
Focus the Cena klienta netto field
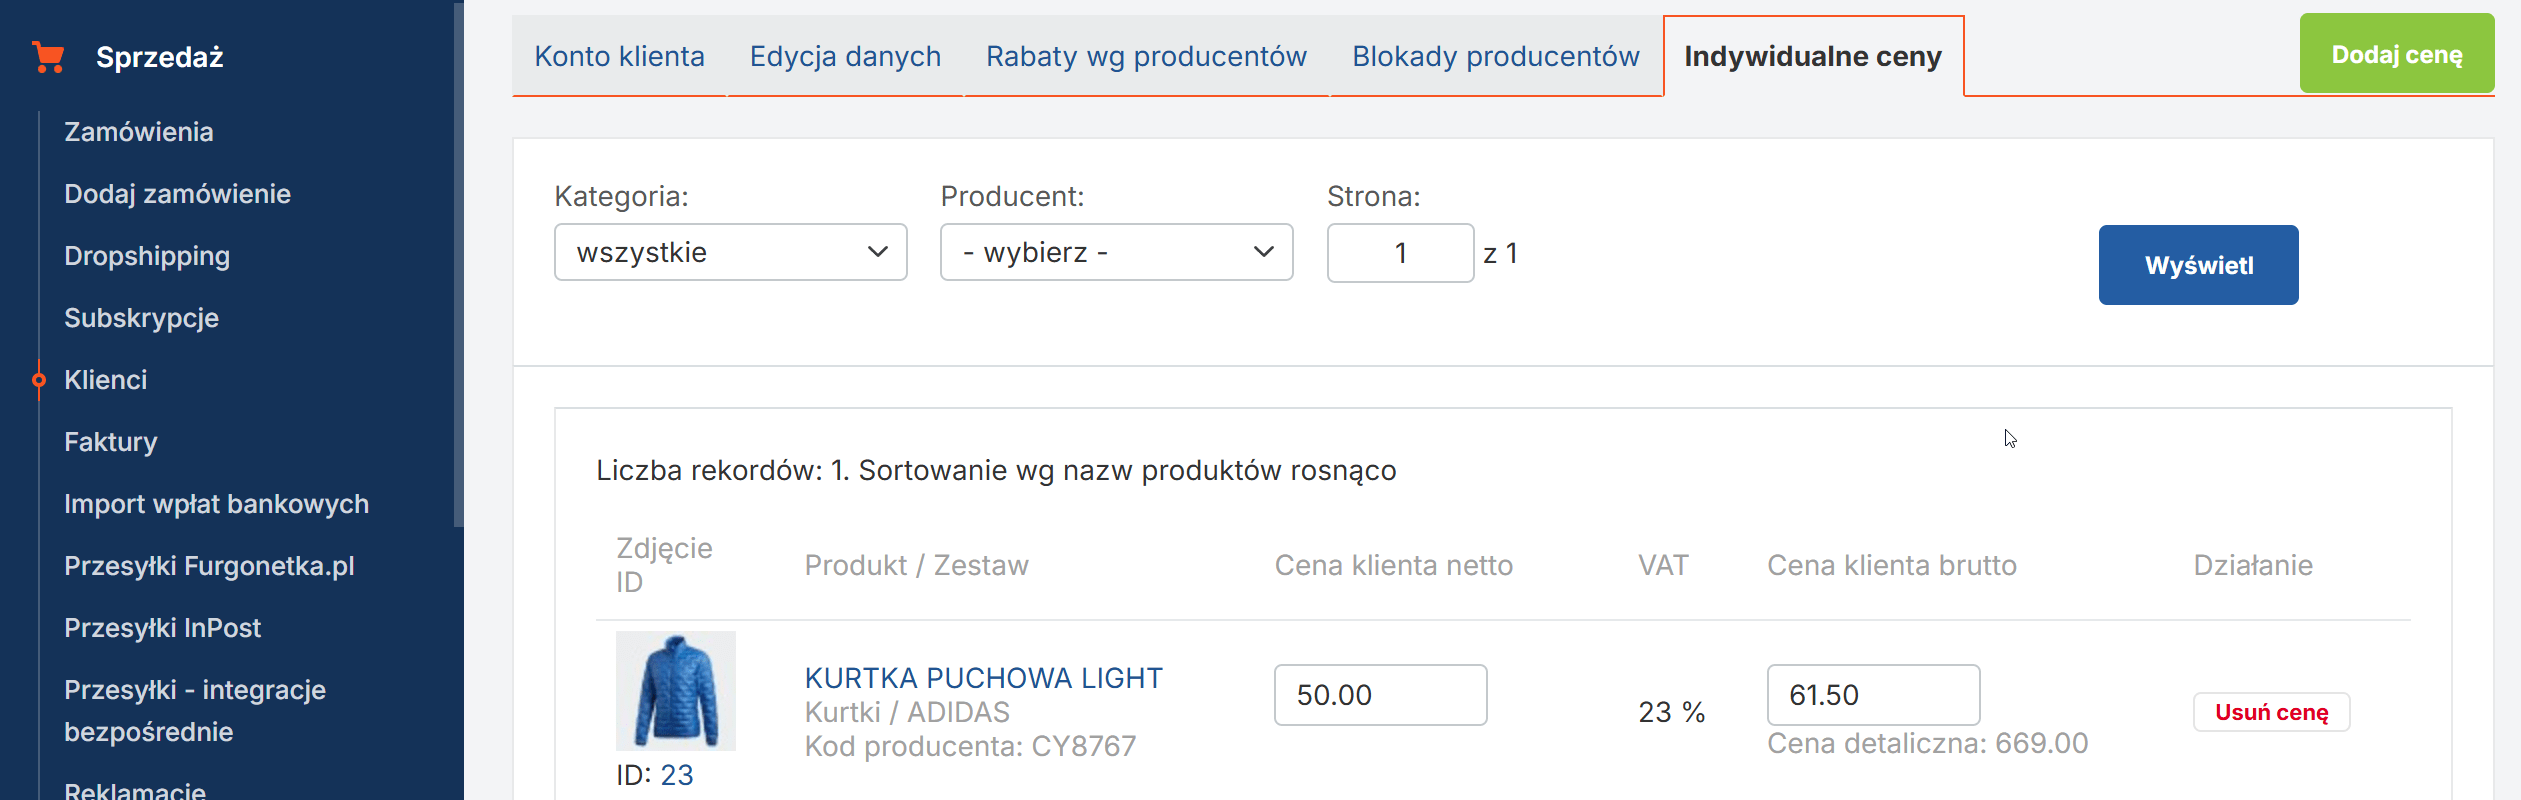1379,695
